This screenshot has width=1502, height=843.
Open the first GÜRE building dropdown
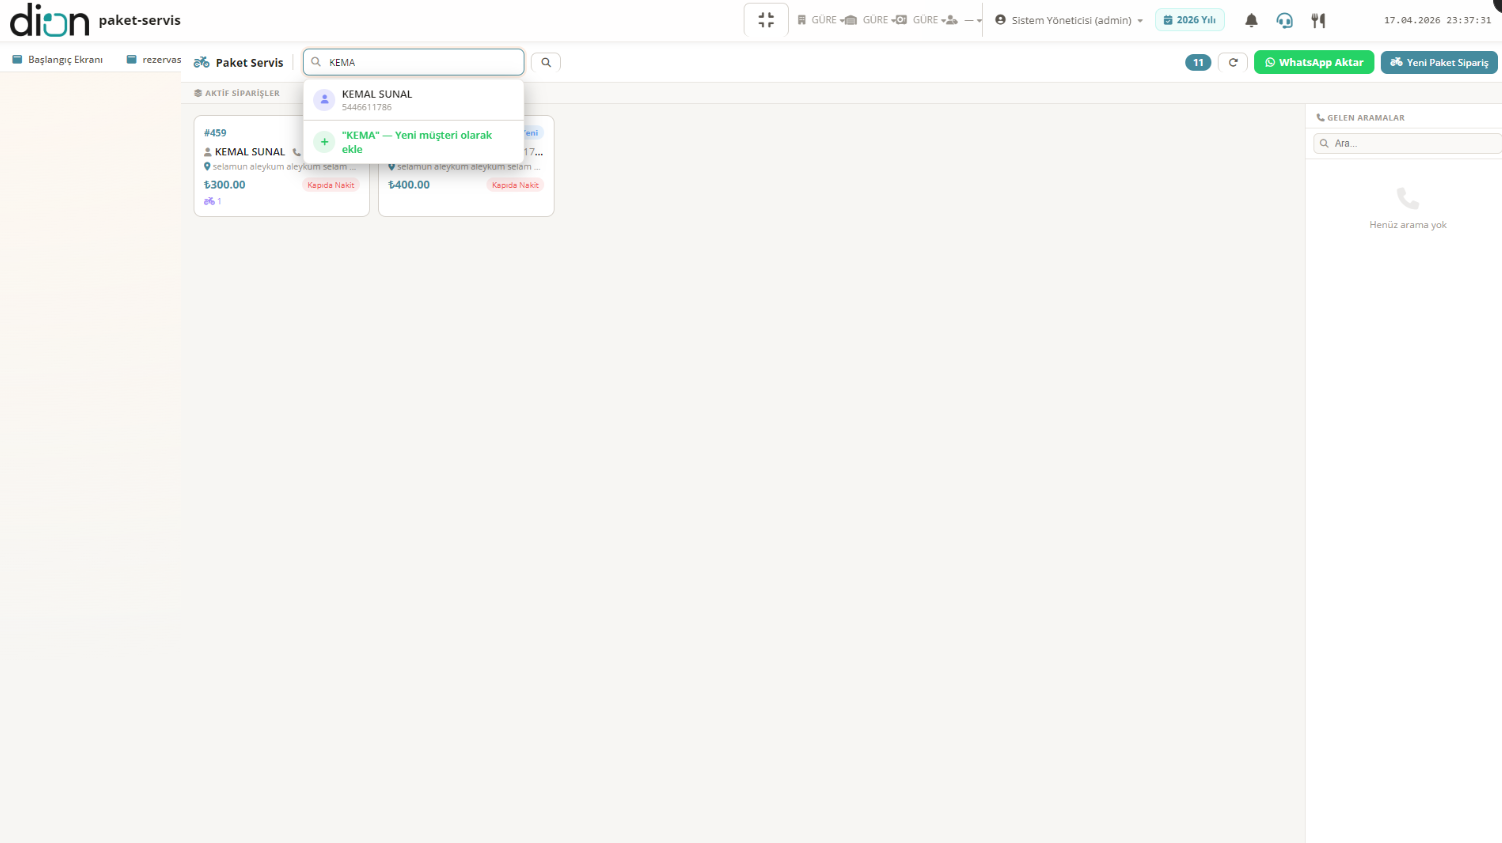821,20
